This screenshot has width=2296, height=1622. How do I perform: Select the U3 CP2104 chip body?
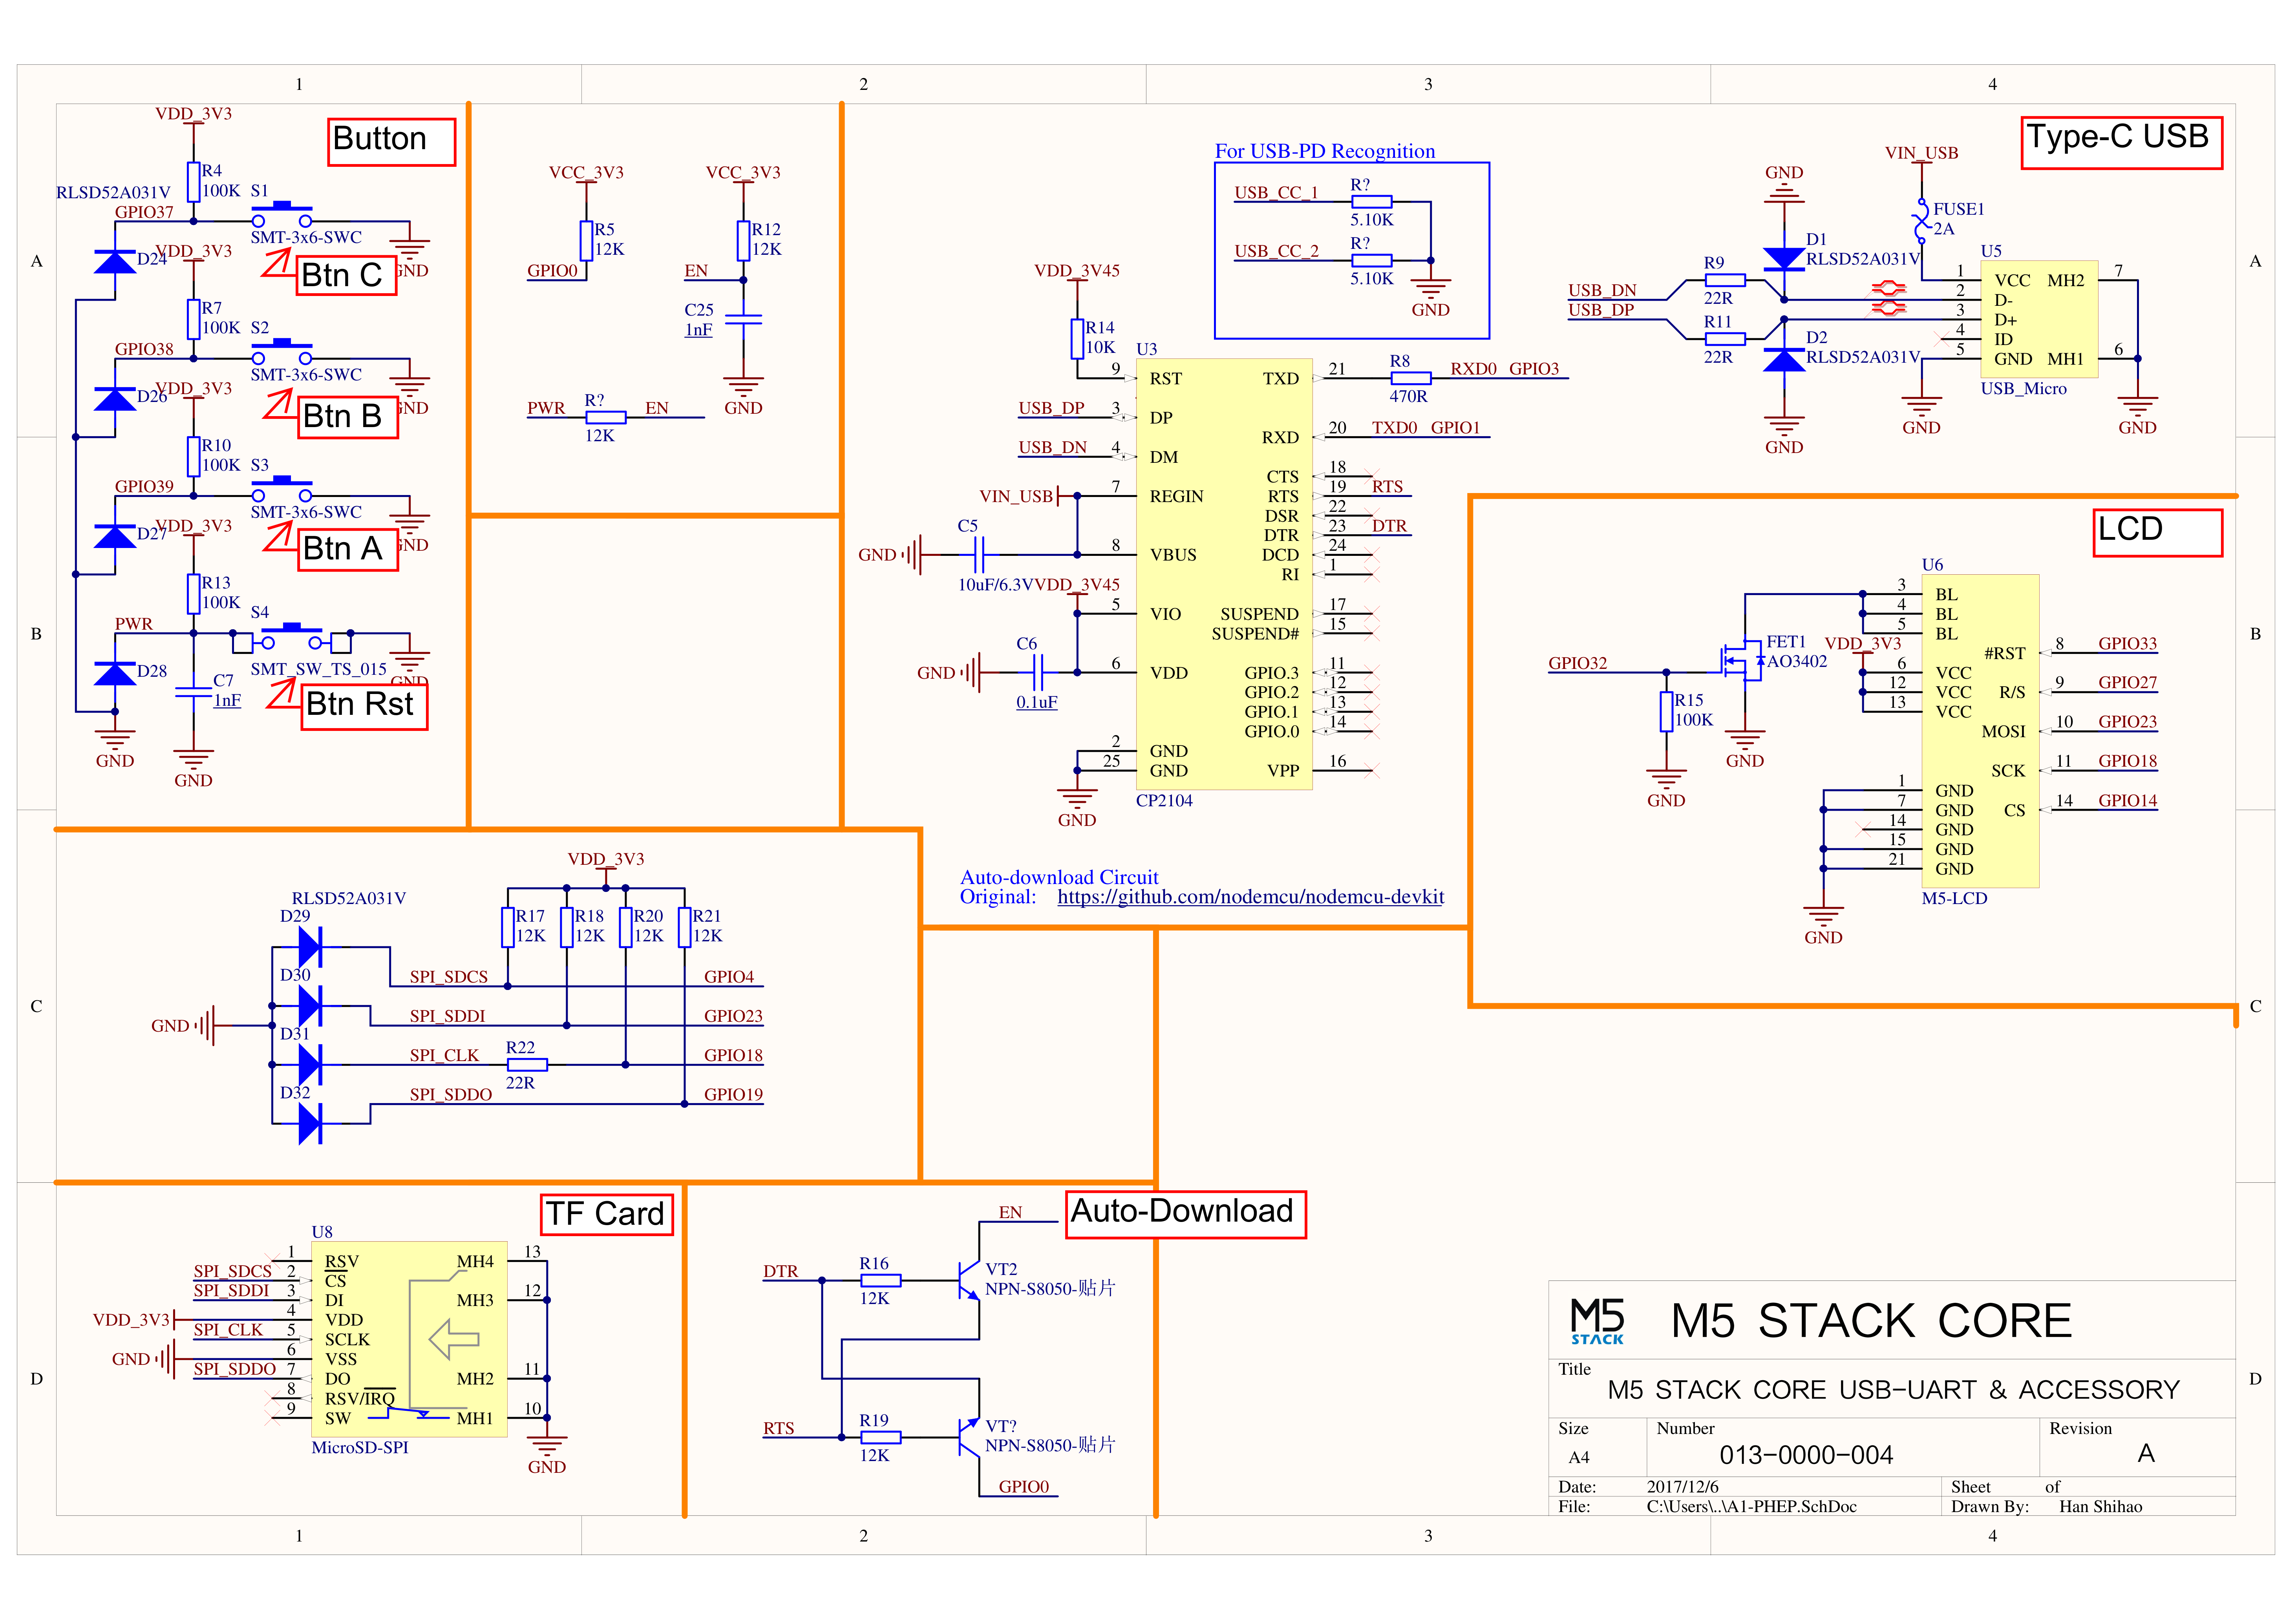pyautogui.click(x=1224, y=574)
